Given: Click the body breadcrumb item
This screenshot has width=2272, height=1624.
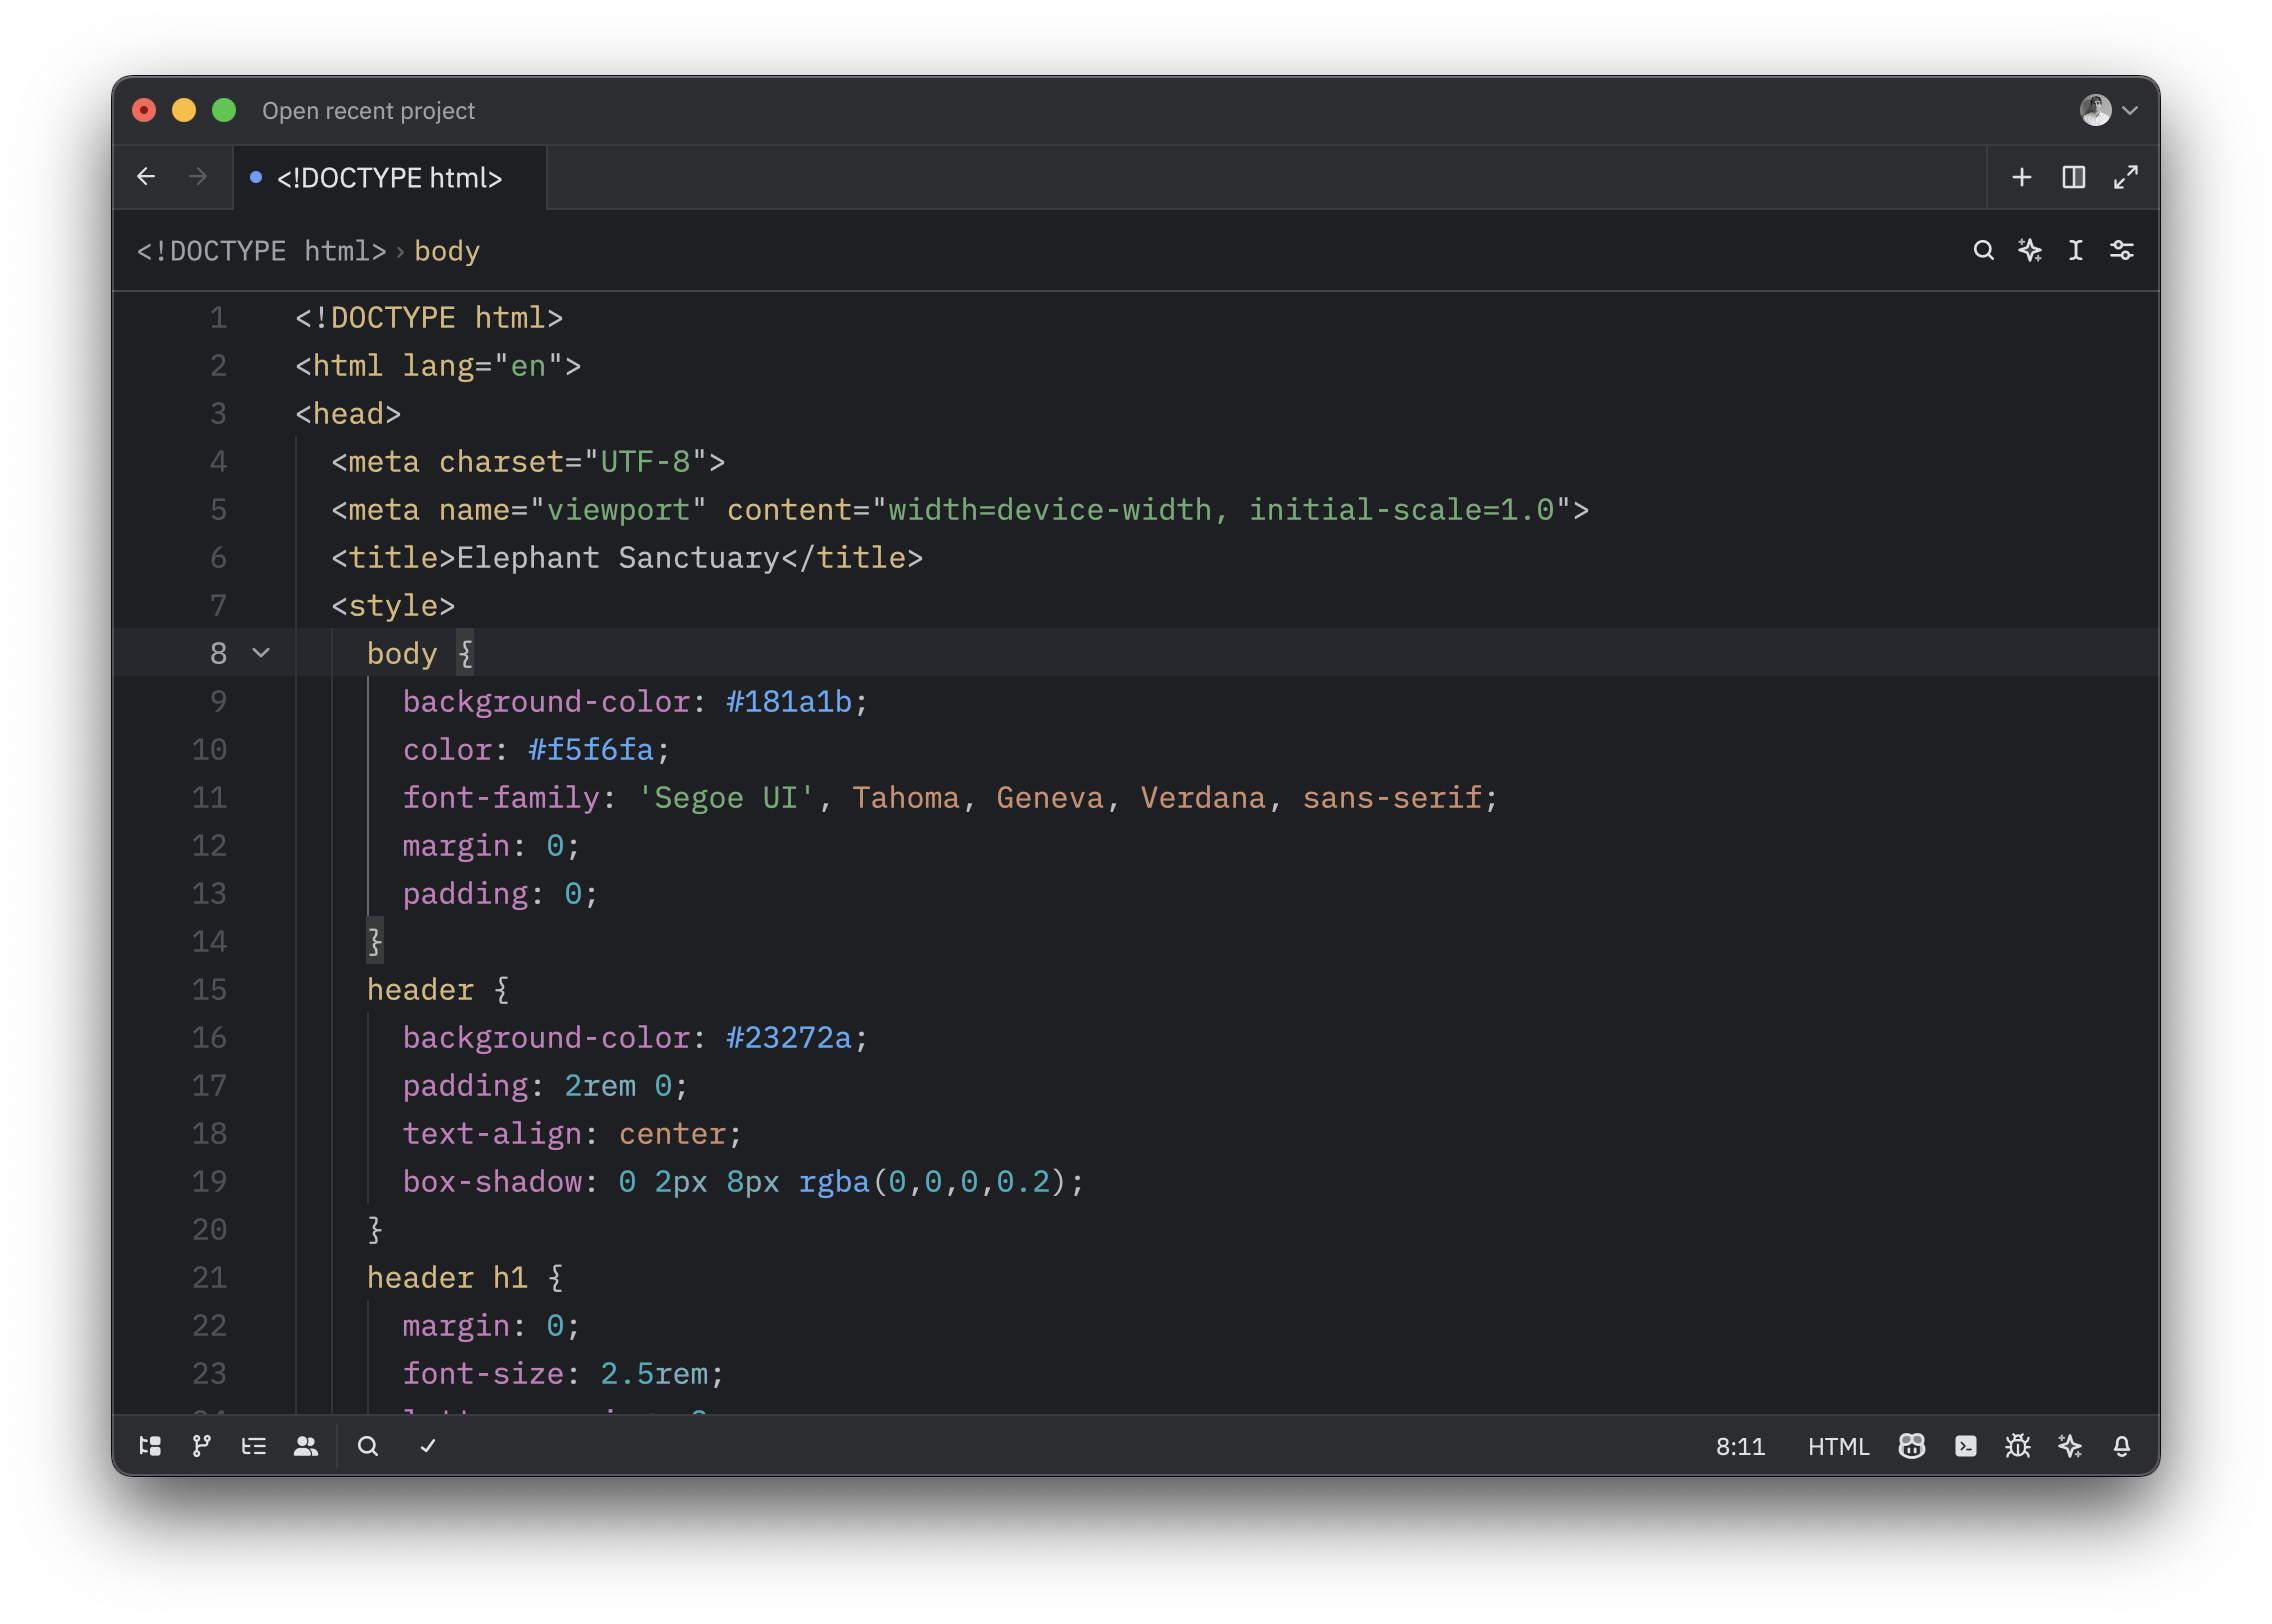Looking at the screenshot, I should coord(447,251).
